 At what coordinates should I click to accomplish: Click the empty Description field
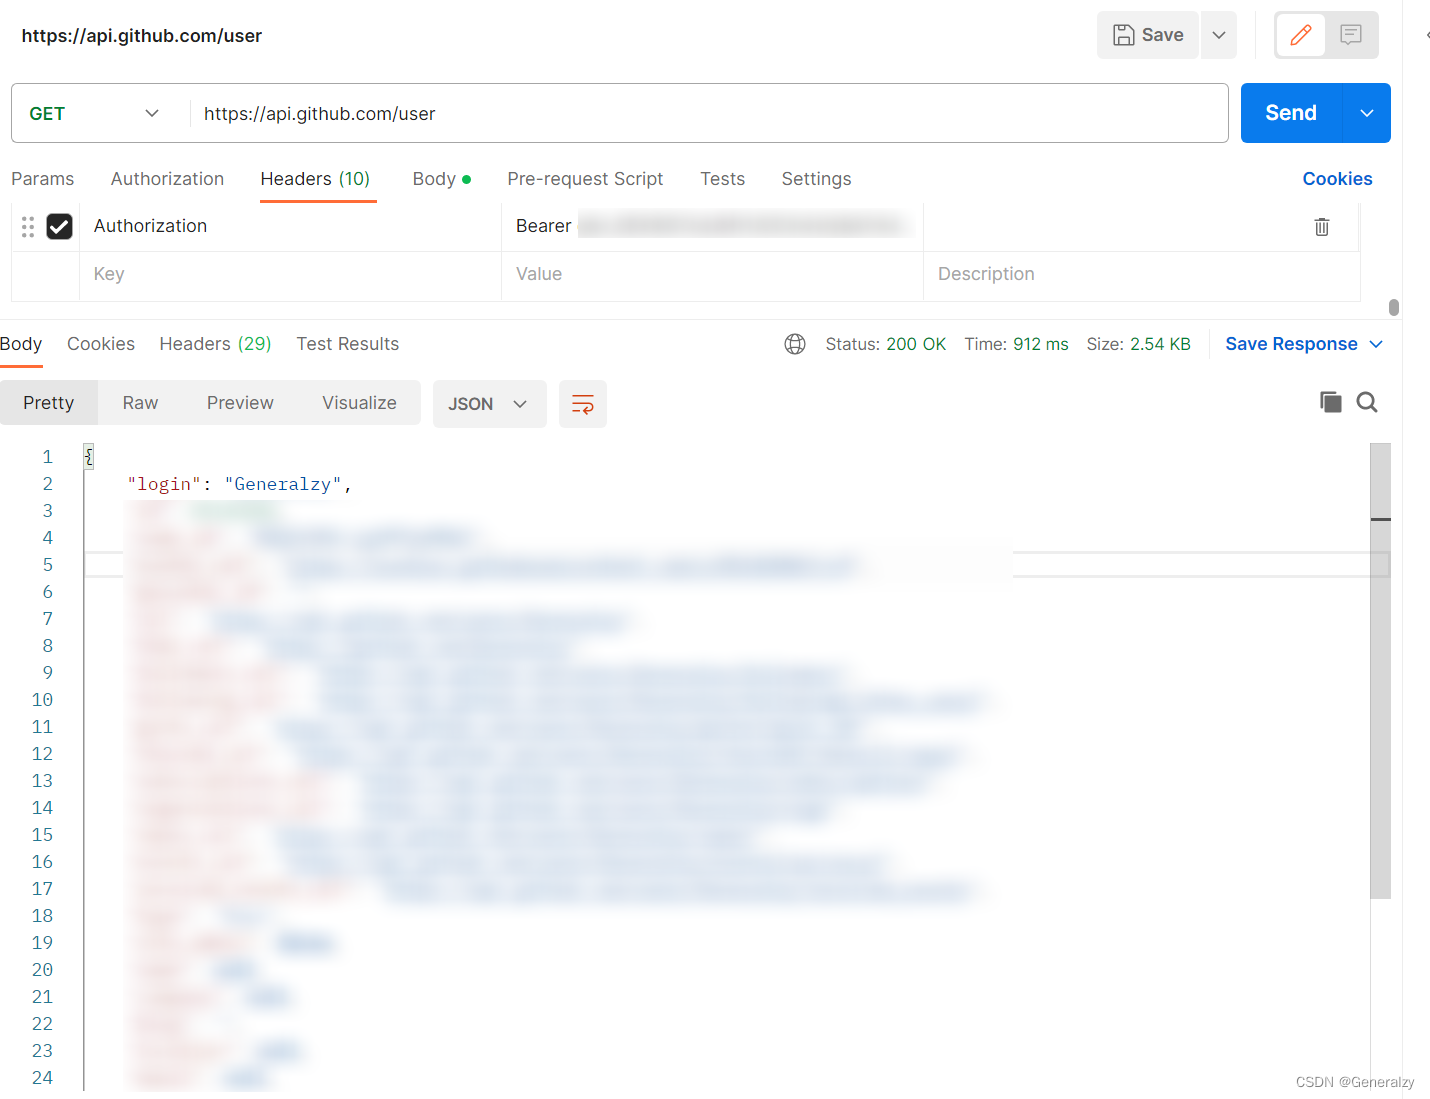click(1141, 275)
